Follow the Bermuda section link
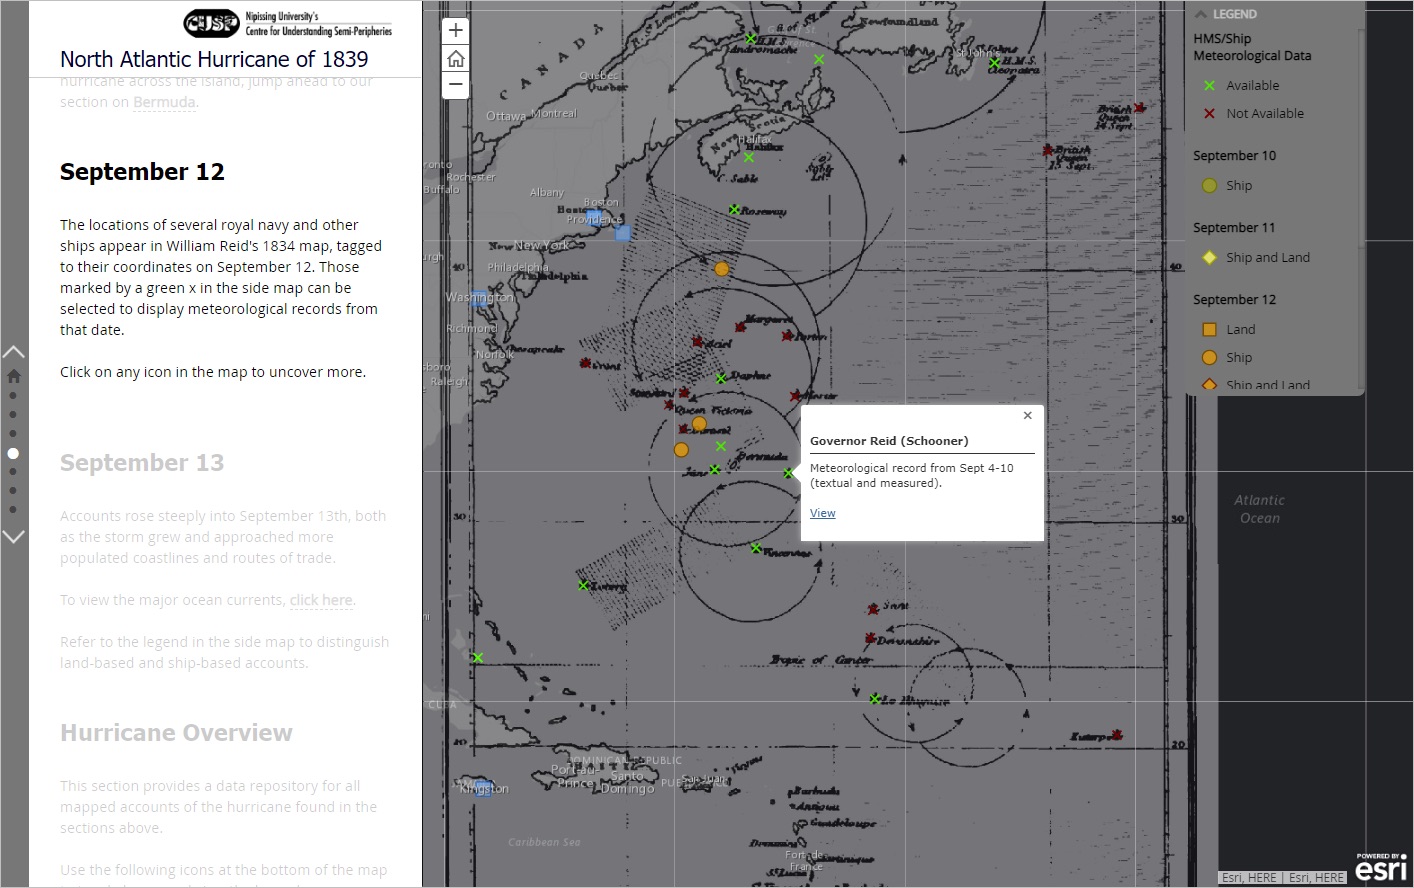Viewport: 1414px width, 888px height. click(x=164, y=102)
